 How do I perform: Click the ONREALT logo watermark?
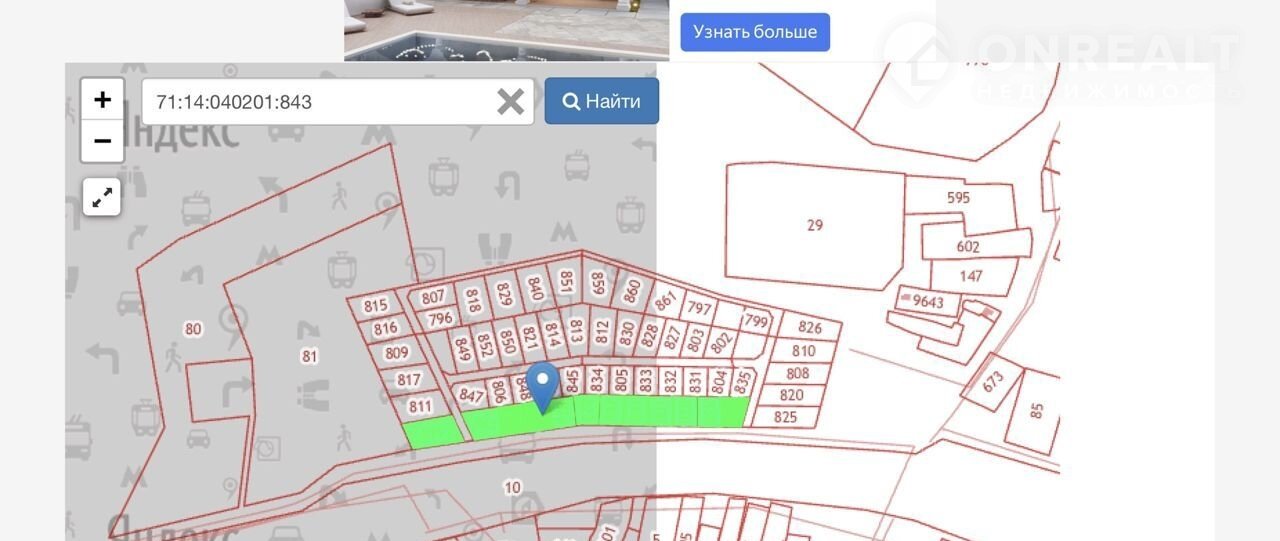(x=1060, y=60)
